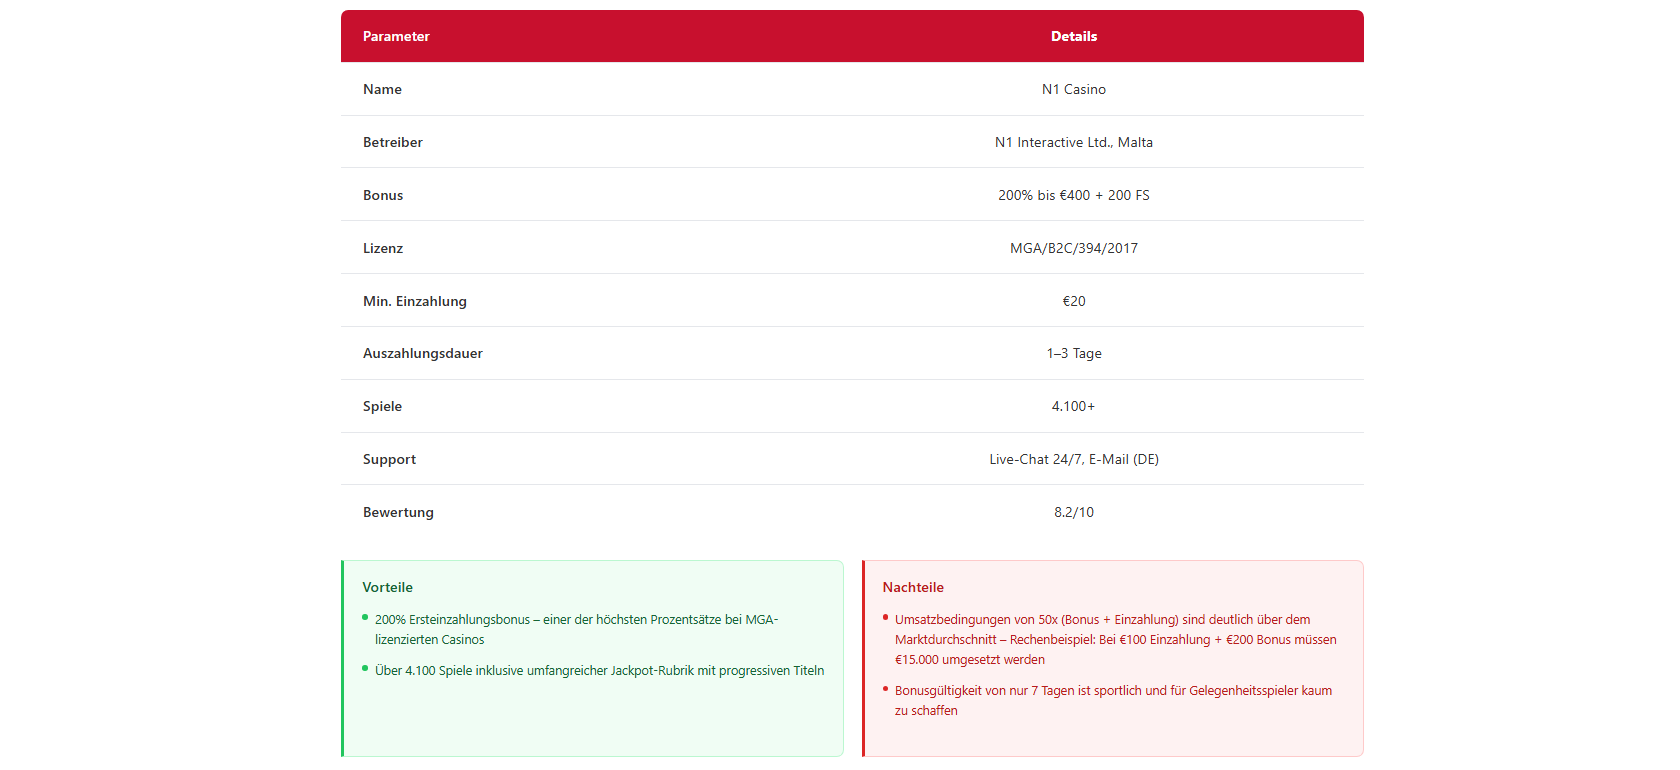Click the Bonusgültigkeit 7 Tagen disadvantage item

pos(1112,700)
